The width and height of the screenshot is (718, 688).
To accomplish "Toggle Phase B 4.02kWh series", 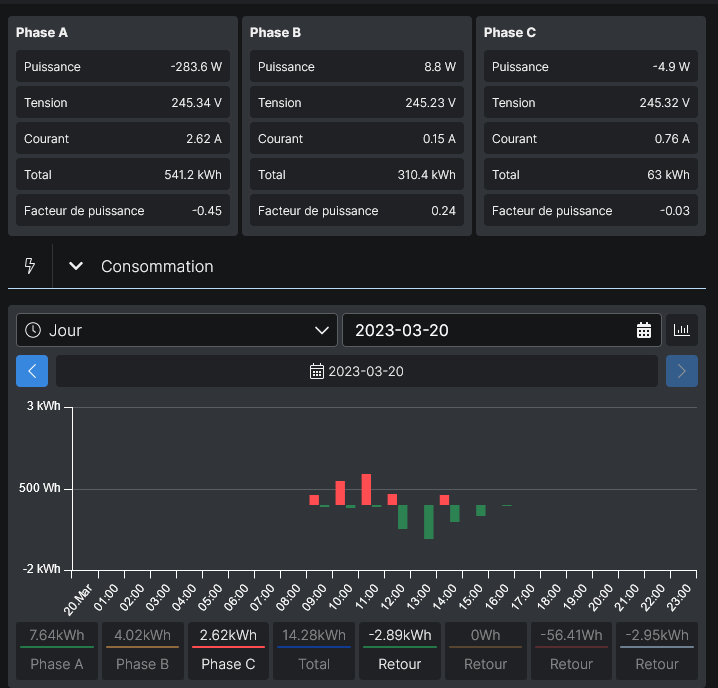I will (142, 650).
